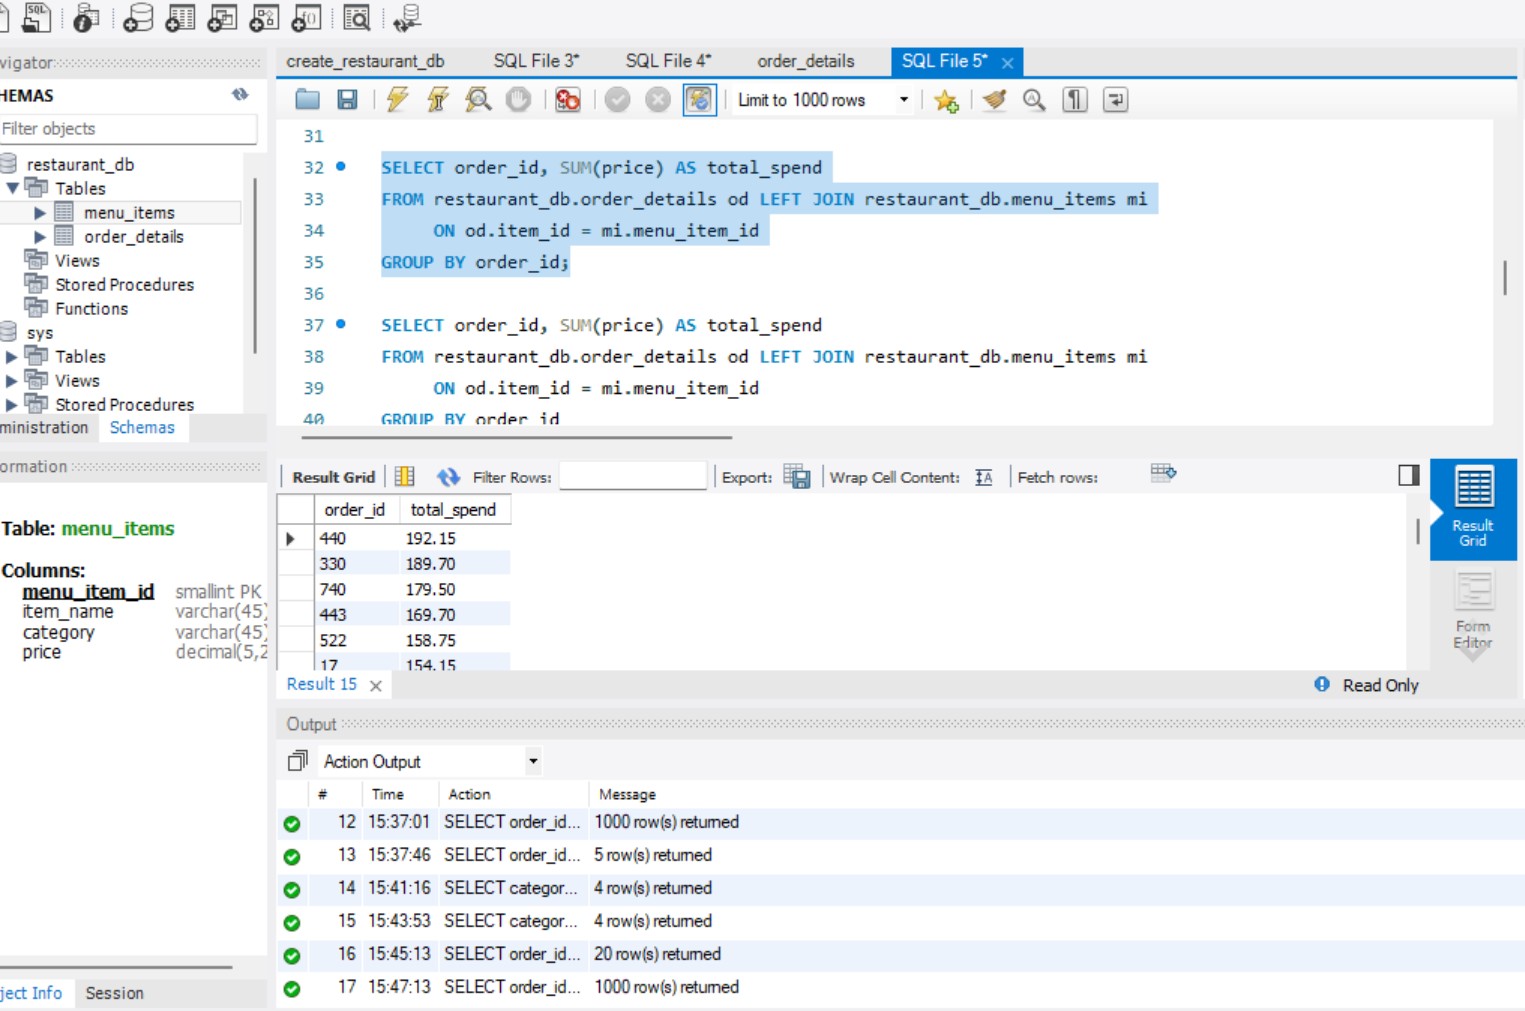This screenshot has height=1011, width=1525.
Task: Create a new function icon
Action: point(306,17)
